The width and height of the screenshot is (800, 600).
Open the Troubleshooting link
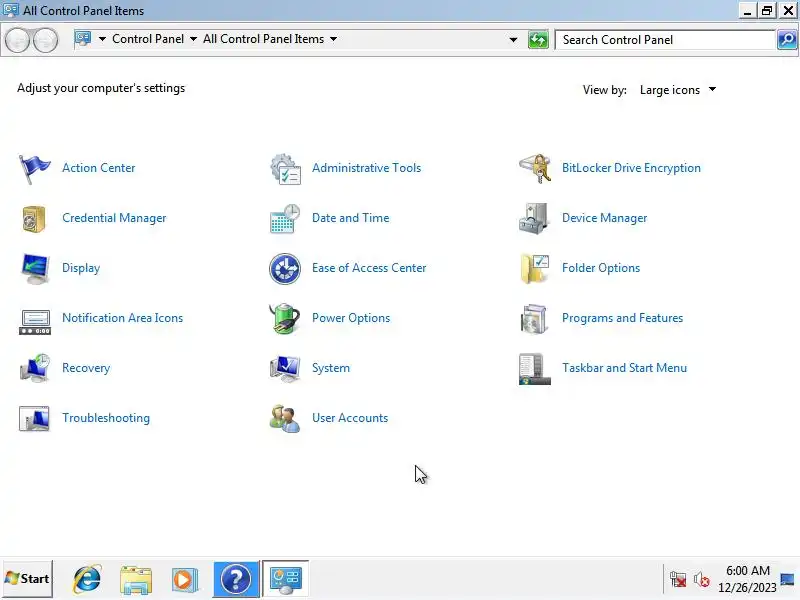click(x=106, y=418)
